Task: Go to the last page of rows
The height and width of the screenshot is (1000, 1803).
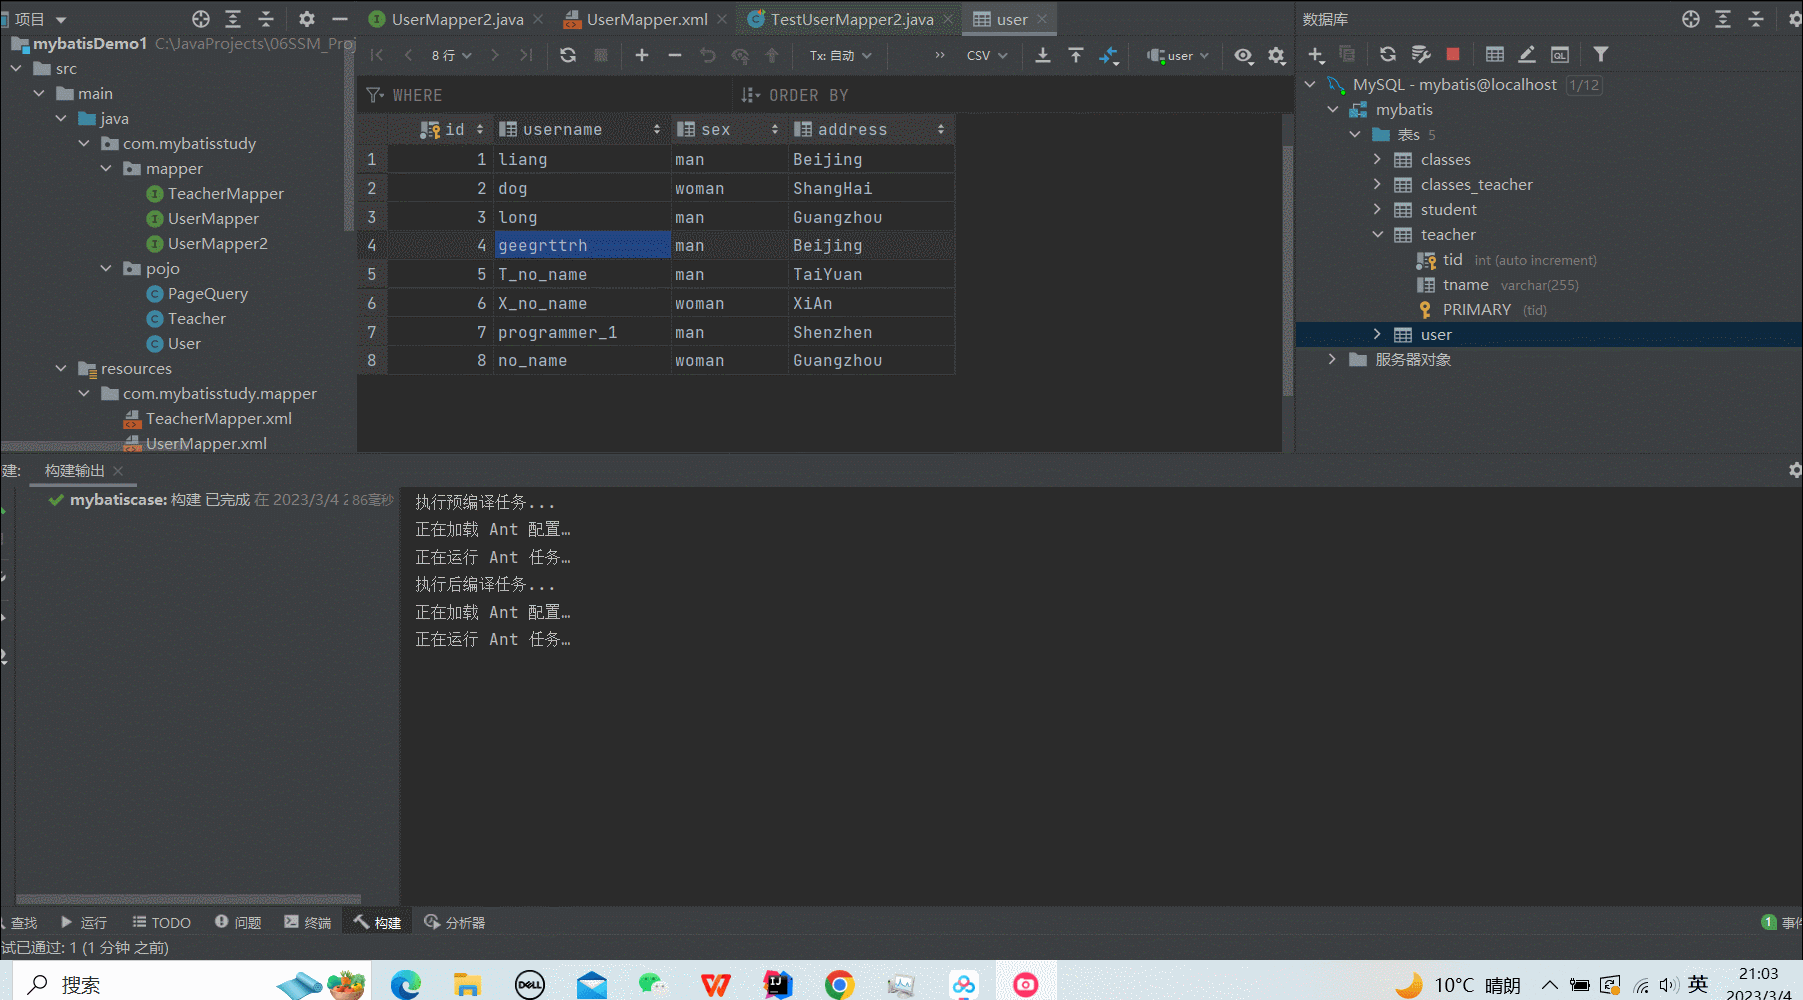Action: (526, 55)
